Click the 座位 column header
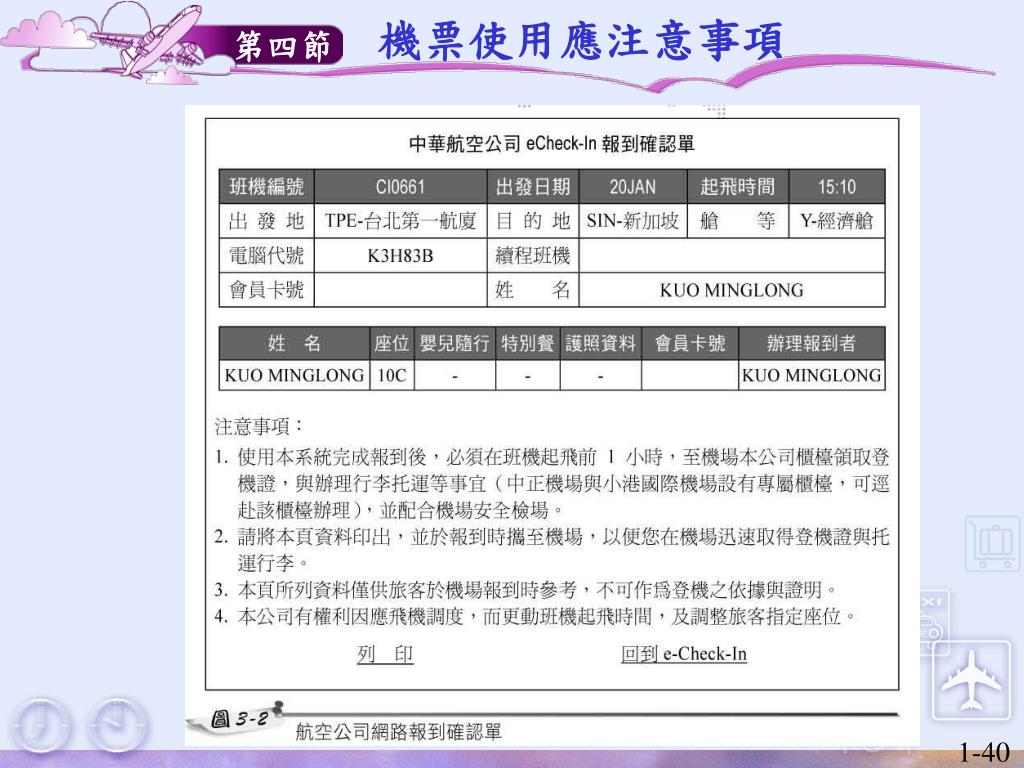 pos(392,343)
